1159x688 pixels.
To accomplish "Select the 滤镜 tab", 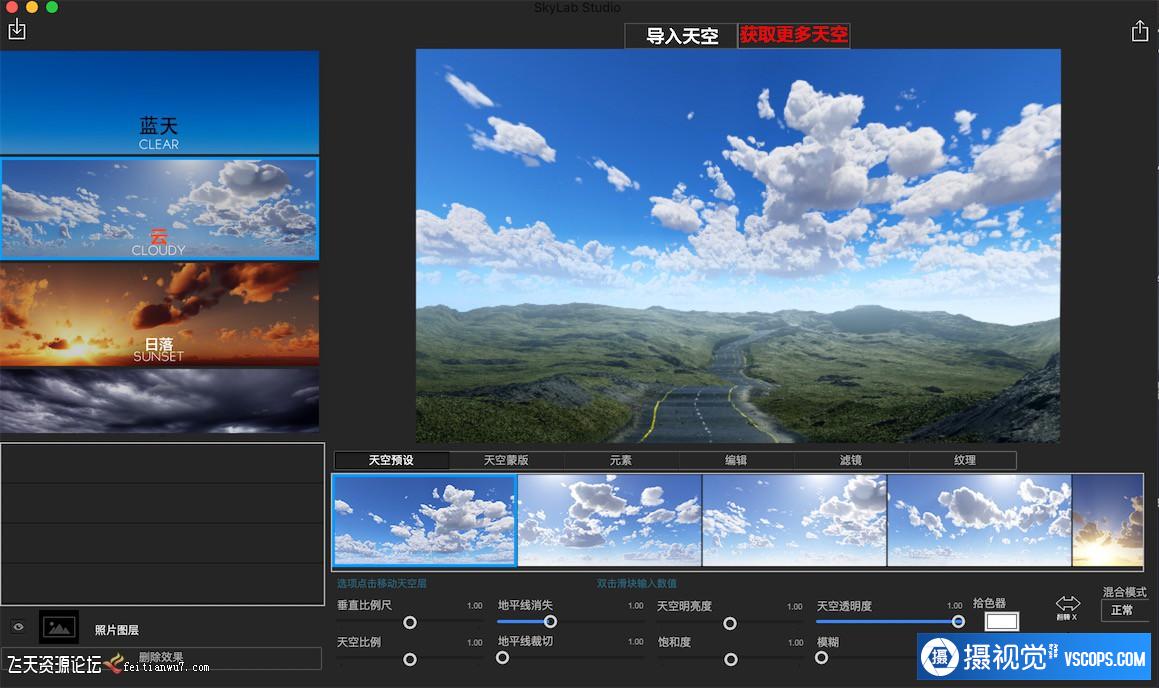I will pos(851,460).
